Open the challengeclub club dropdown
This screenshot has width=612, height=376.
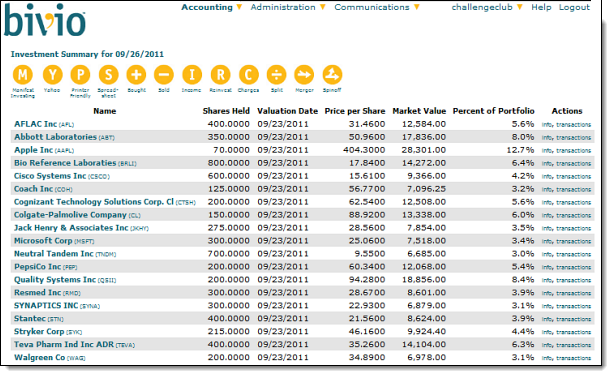coord(487,7)
